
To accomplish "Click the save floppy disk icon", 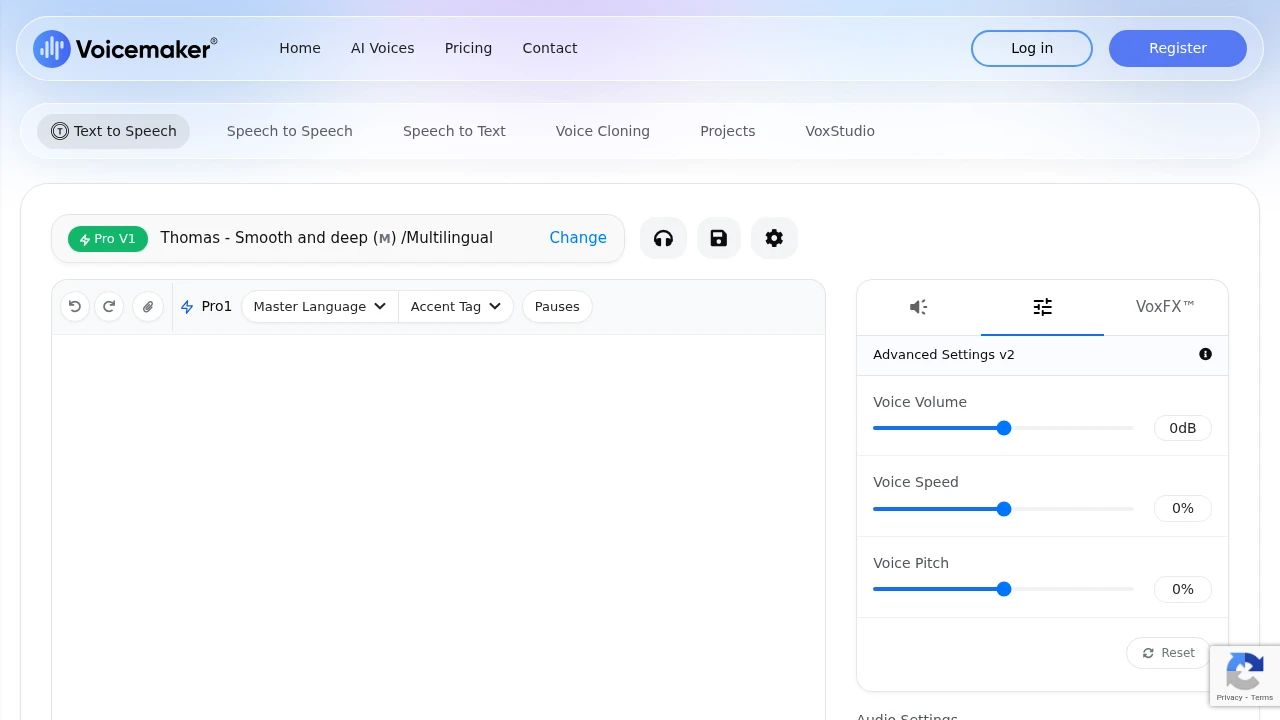I will 719,238.
